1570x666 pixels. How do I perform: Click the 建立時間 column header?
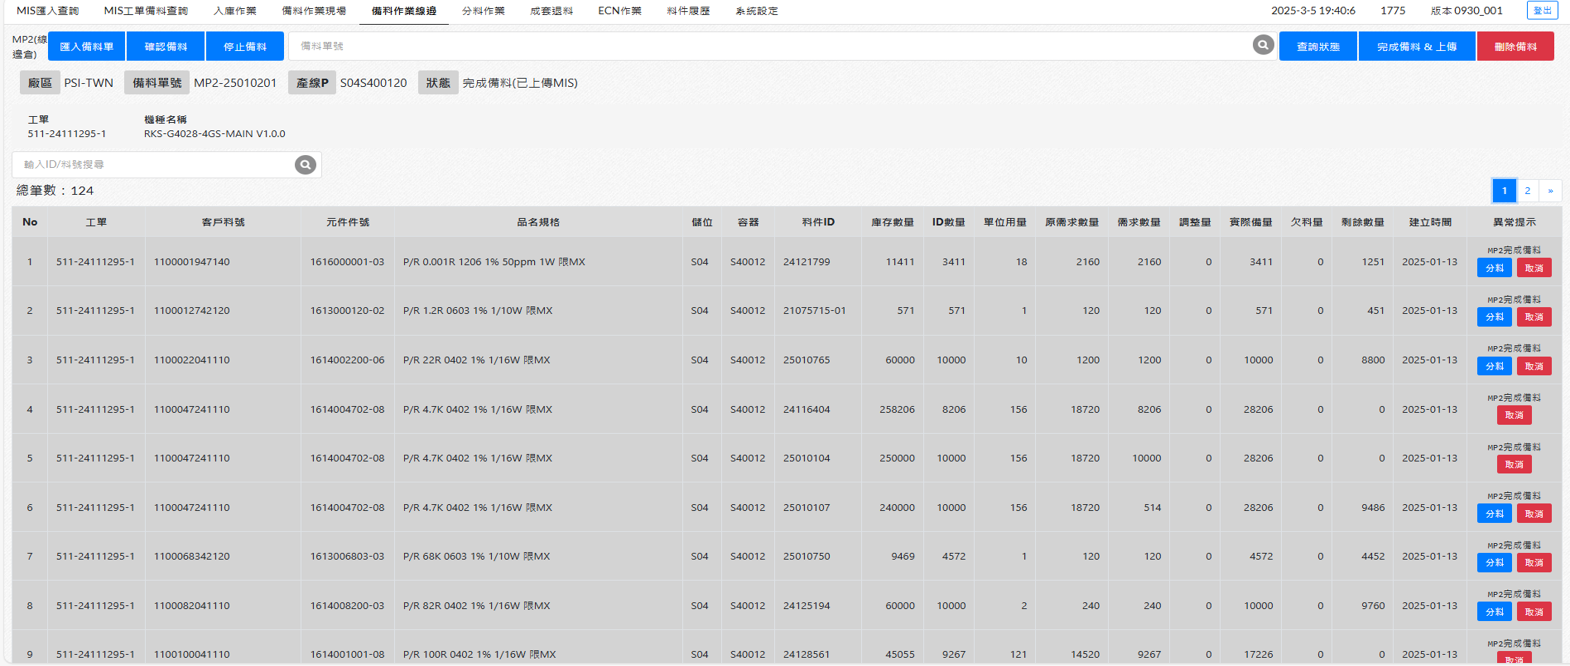(1430, 222)
